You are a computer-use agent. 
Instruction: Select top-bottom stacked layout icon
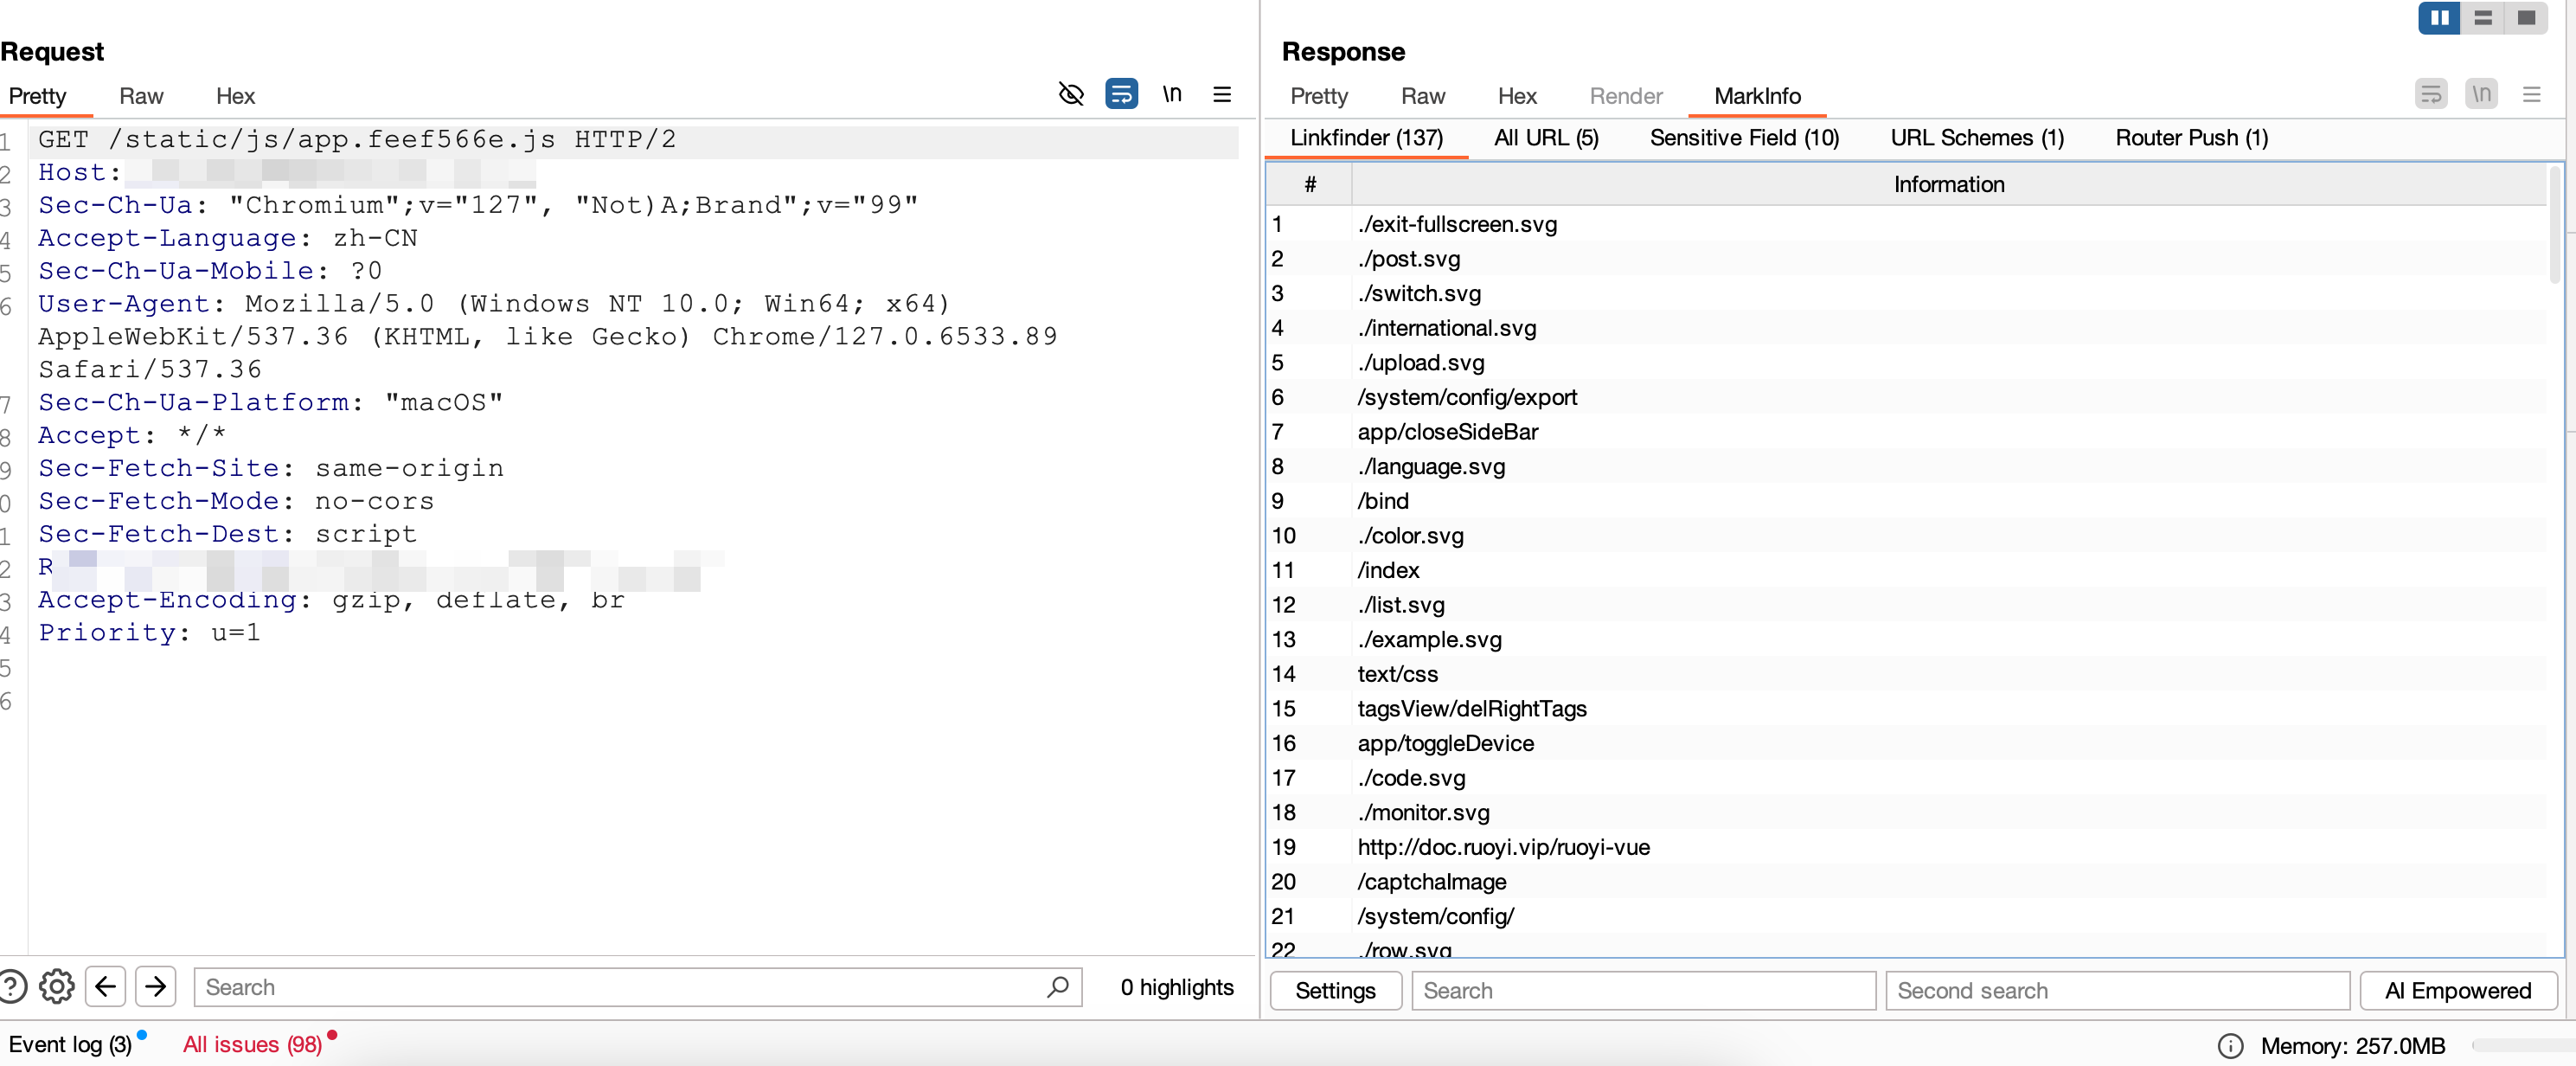(2482, 18)
